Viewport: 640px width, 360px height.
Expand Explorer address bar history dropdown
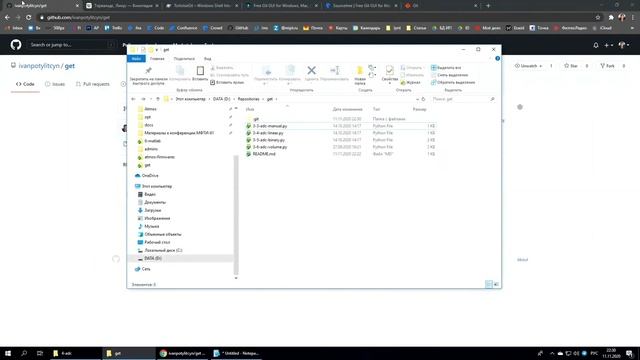(417, 99)
